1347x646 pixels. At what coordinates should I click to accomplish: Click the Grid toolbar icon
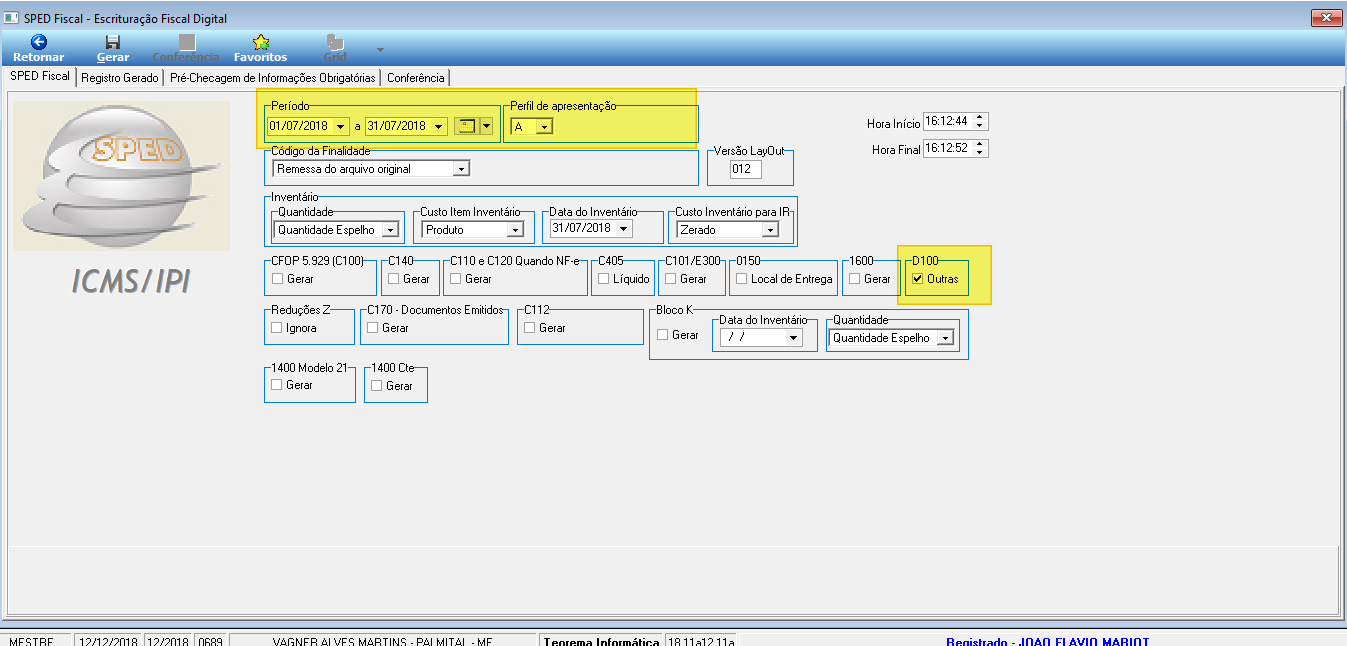335,42
